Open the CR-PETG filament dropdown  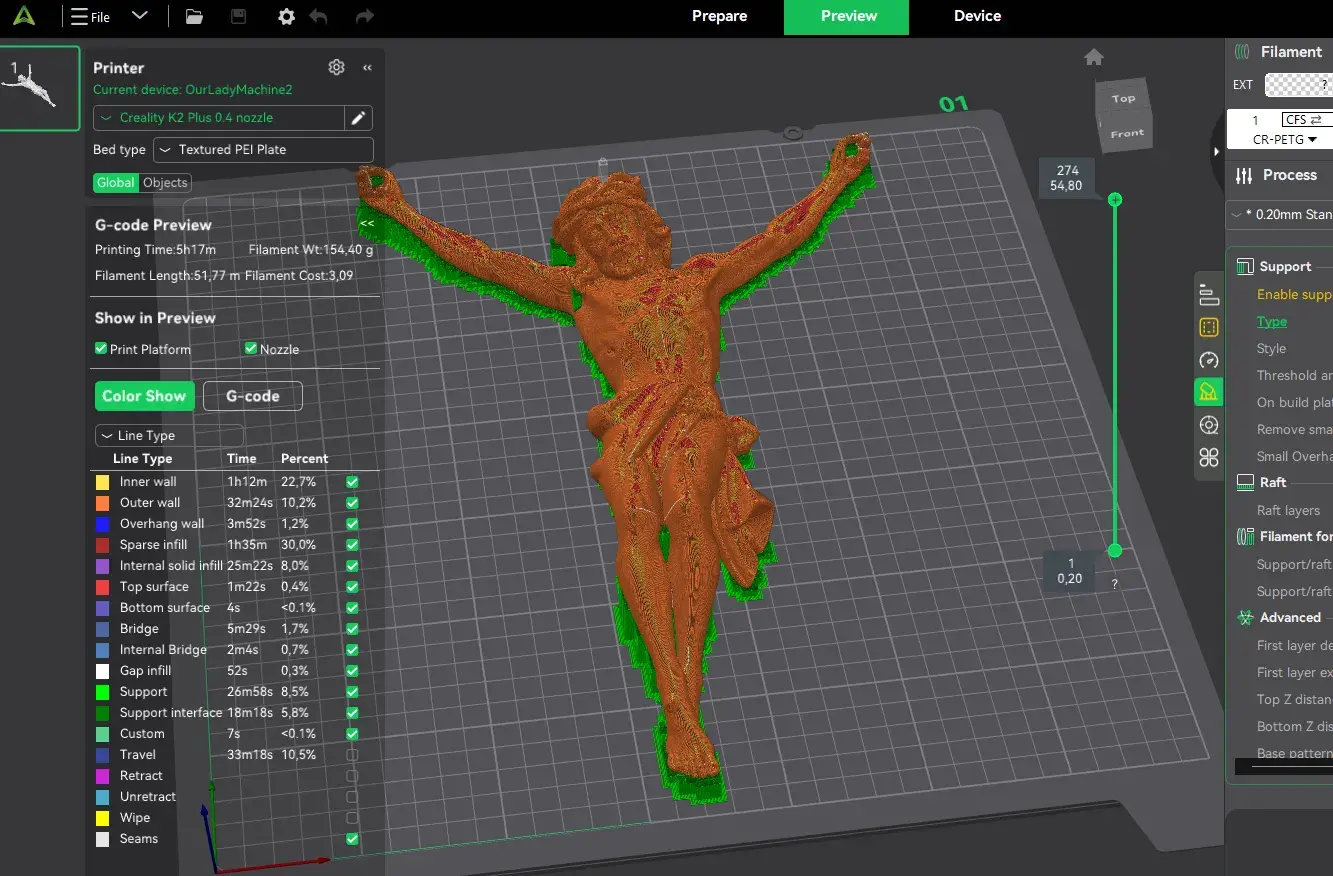(1285, 140)
